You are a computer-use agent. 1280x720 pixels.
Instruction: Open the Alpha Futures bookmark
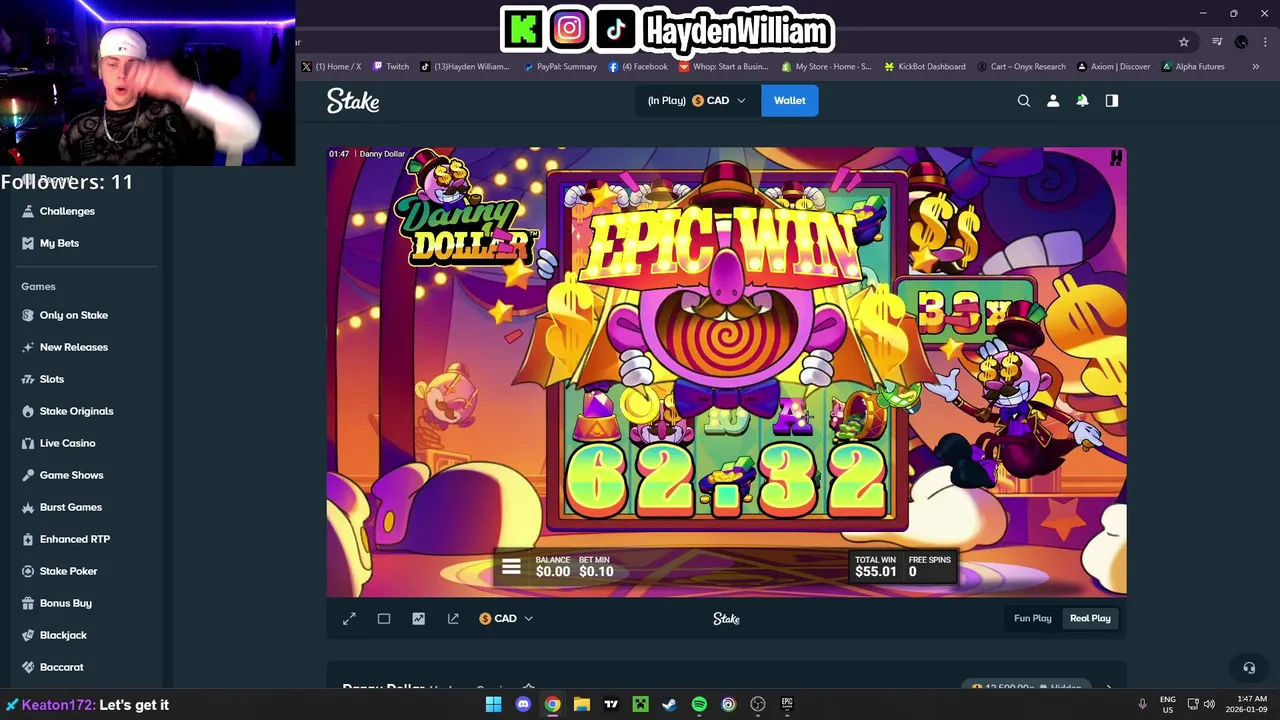[1193, 67]
